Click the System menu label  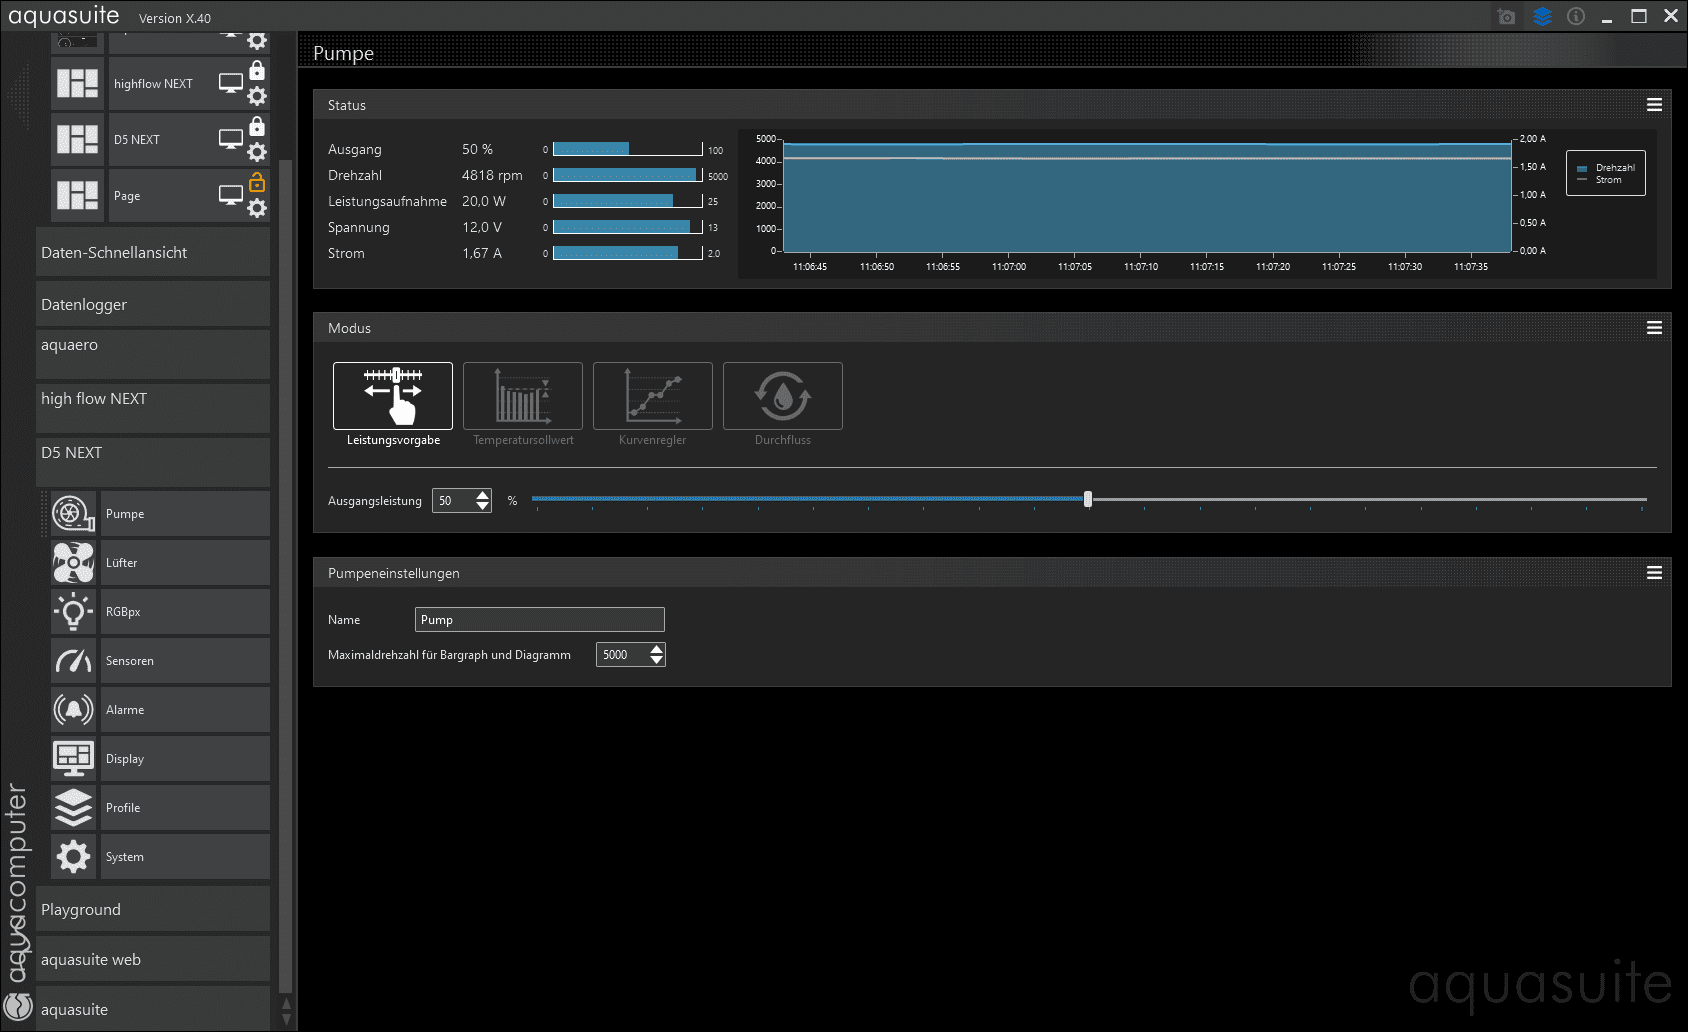tap(125, 857)
